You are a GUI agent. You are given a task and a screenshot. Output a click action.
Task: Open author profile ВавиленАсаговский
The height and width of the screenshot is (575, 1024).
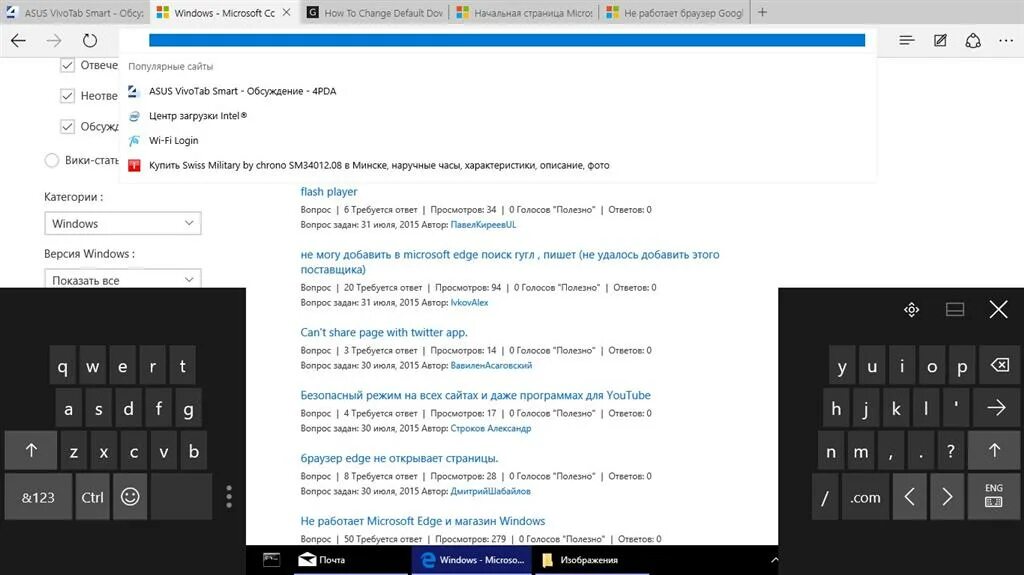tap(491, 365)
